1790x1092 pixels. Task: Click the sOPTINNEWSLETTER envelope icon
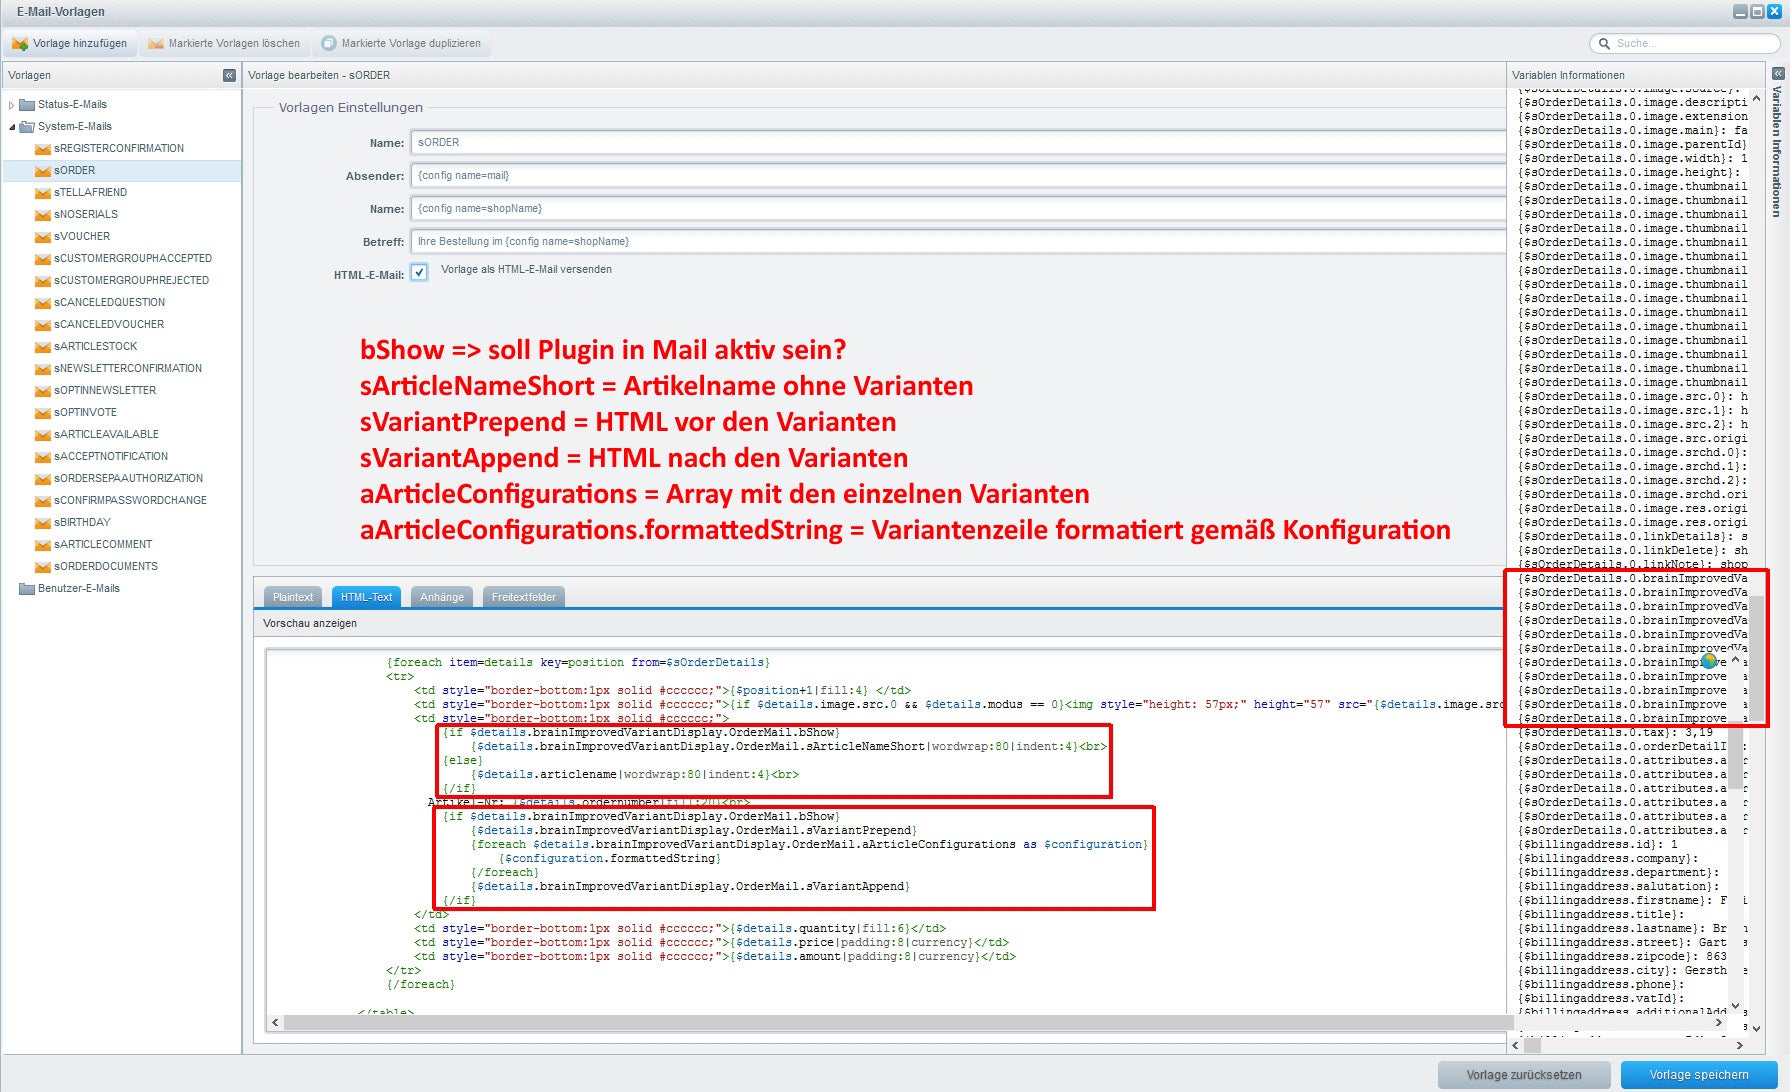tap(42, 390)
